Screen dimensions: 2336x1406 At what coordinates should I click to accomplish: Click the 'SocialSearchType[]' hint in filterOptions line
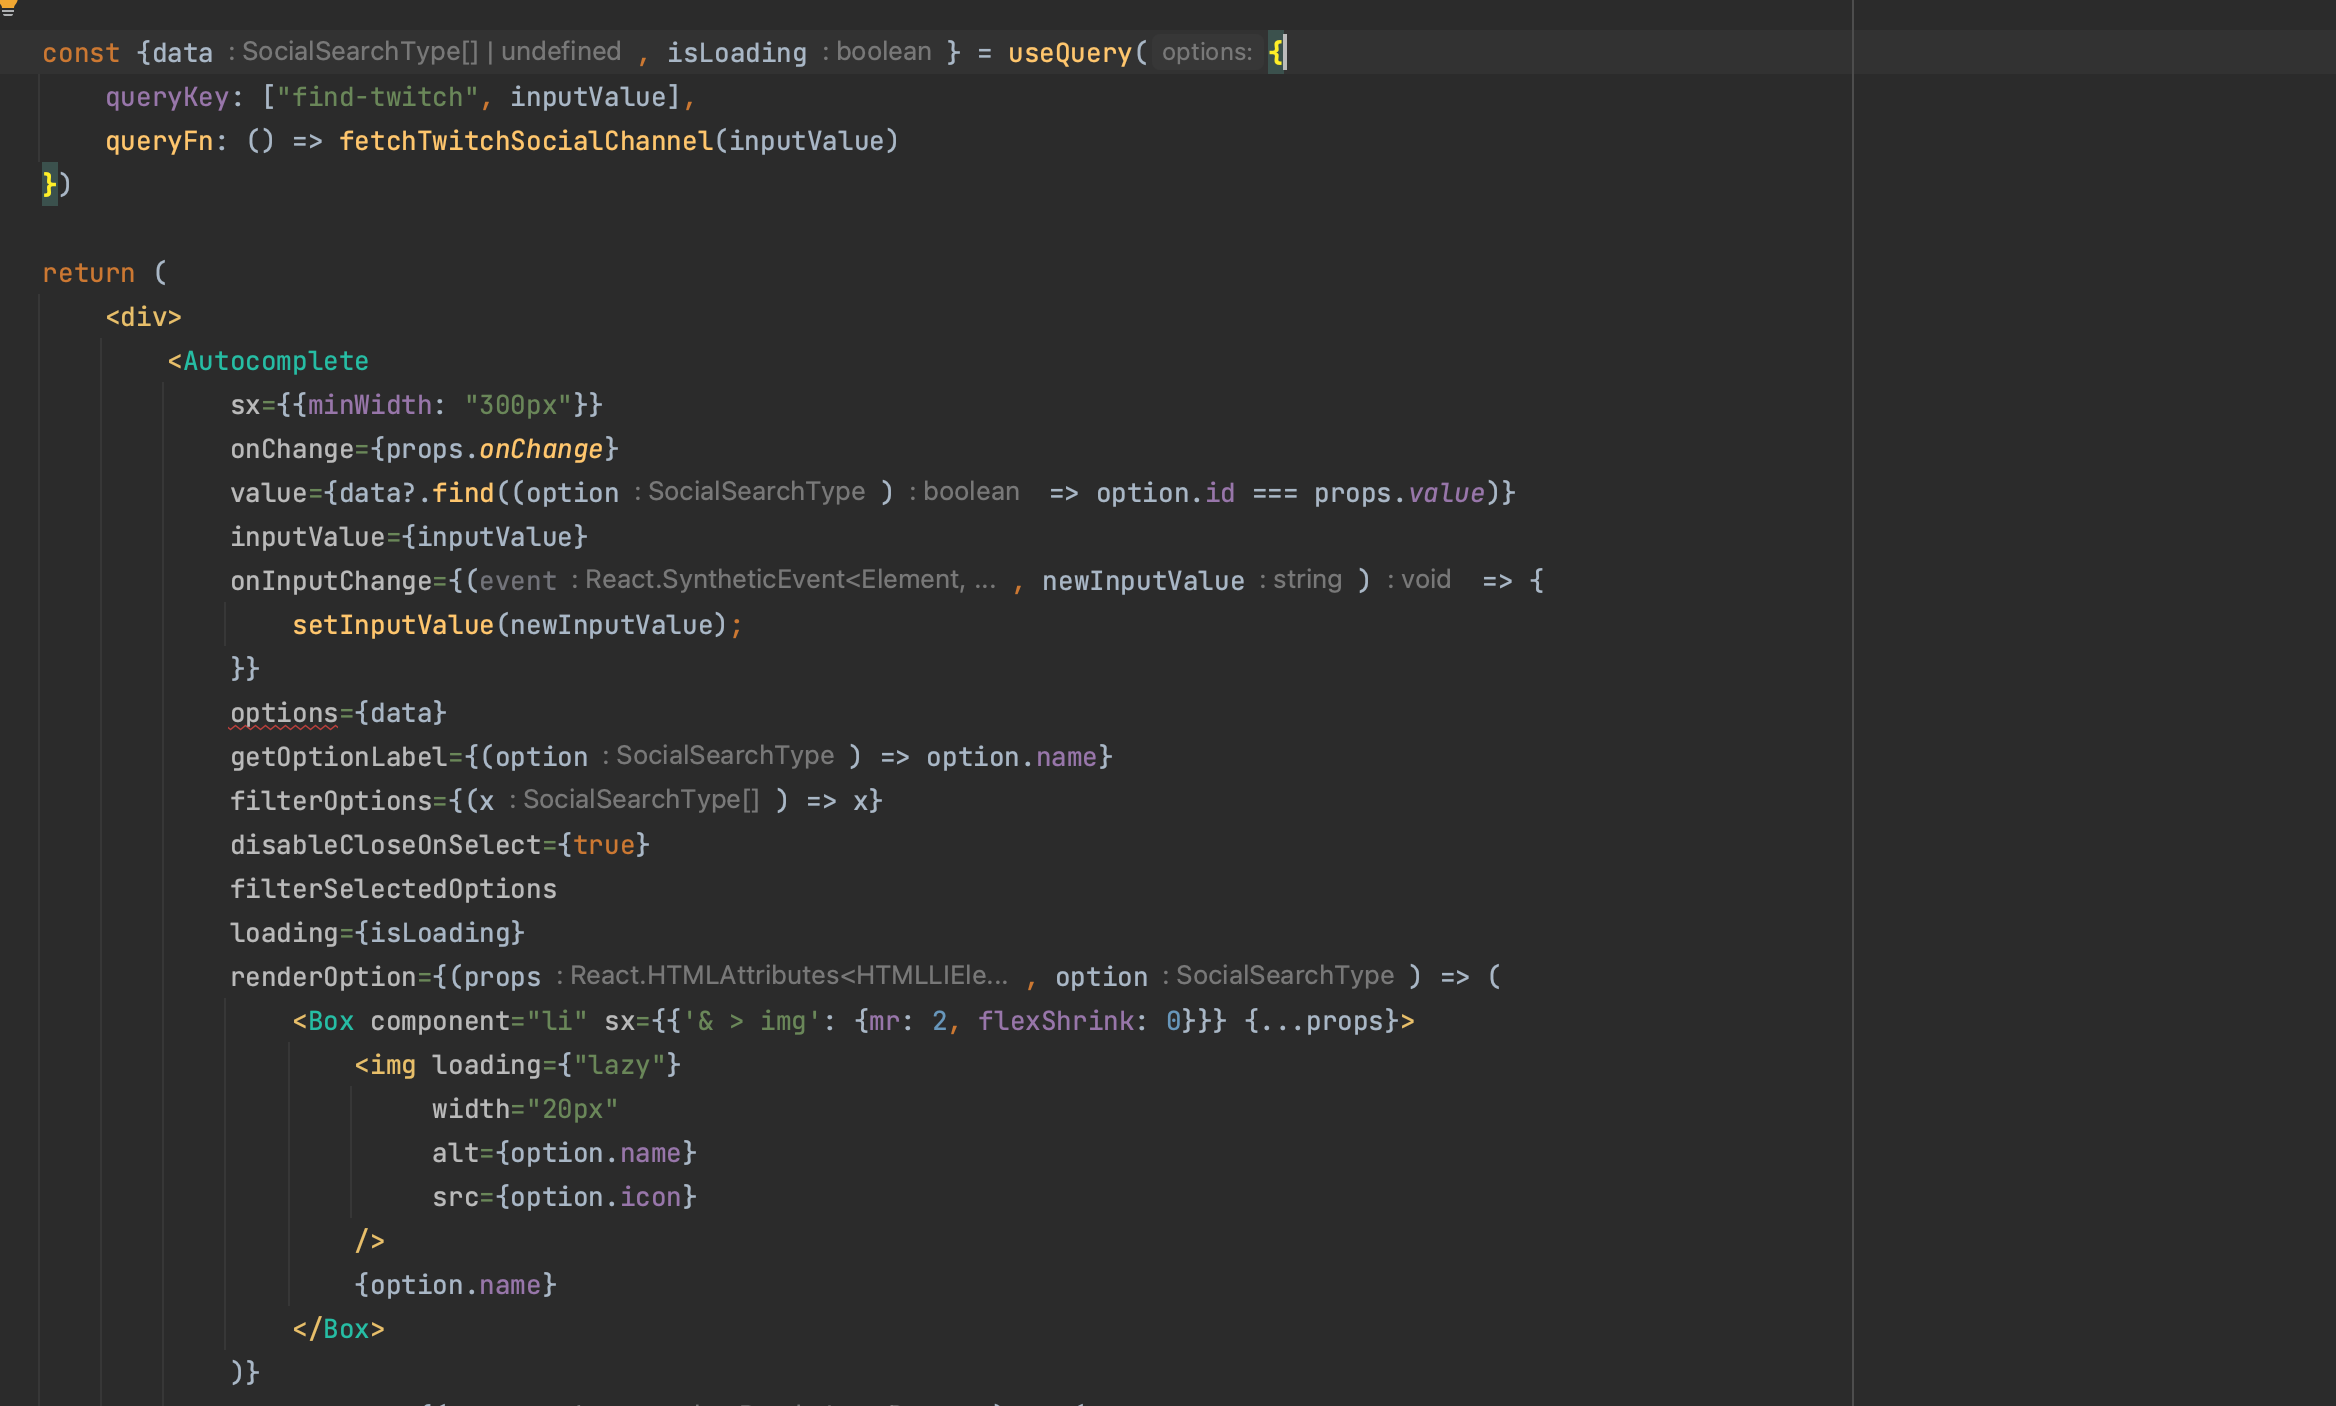(640, 800)
